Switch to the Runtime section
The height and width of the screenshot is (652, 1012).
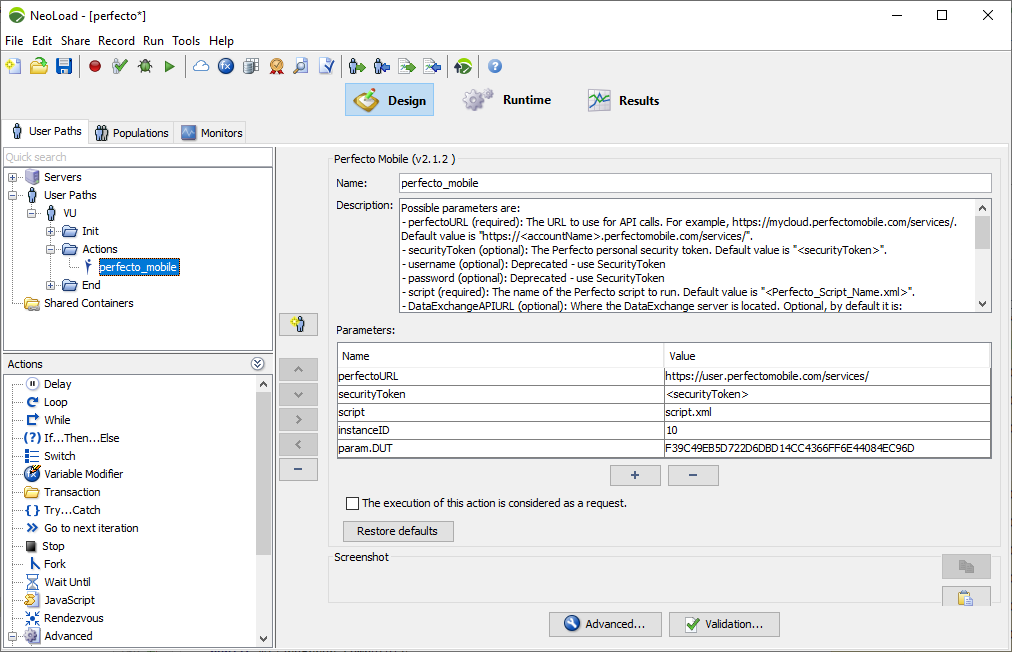pyautogui.click(x=507, y=100)
